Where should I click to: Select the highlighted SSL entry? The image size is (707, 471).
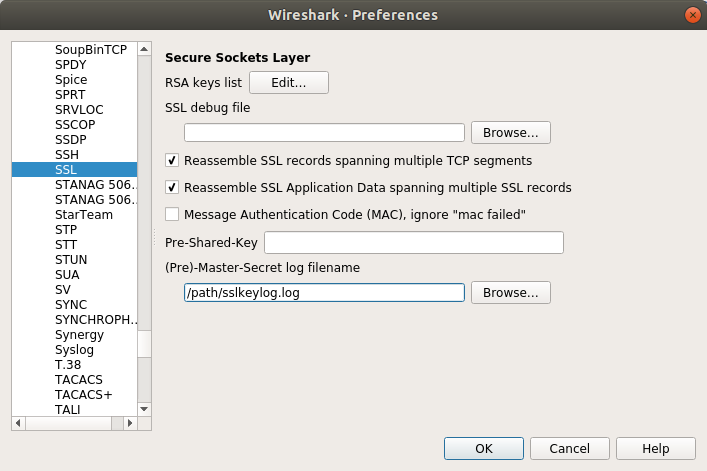[74, 169]
